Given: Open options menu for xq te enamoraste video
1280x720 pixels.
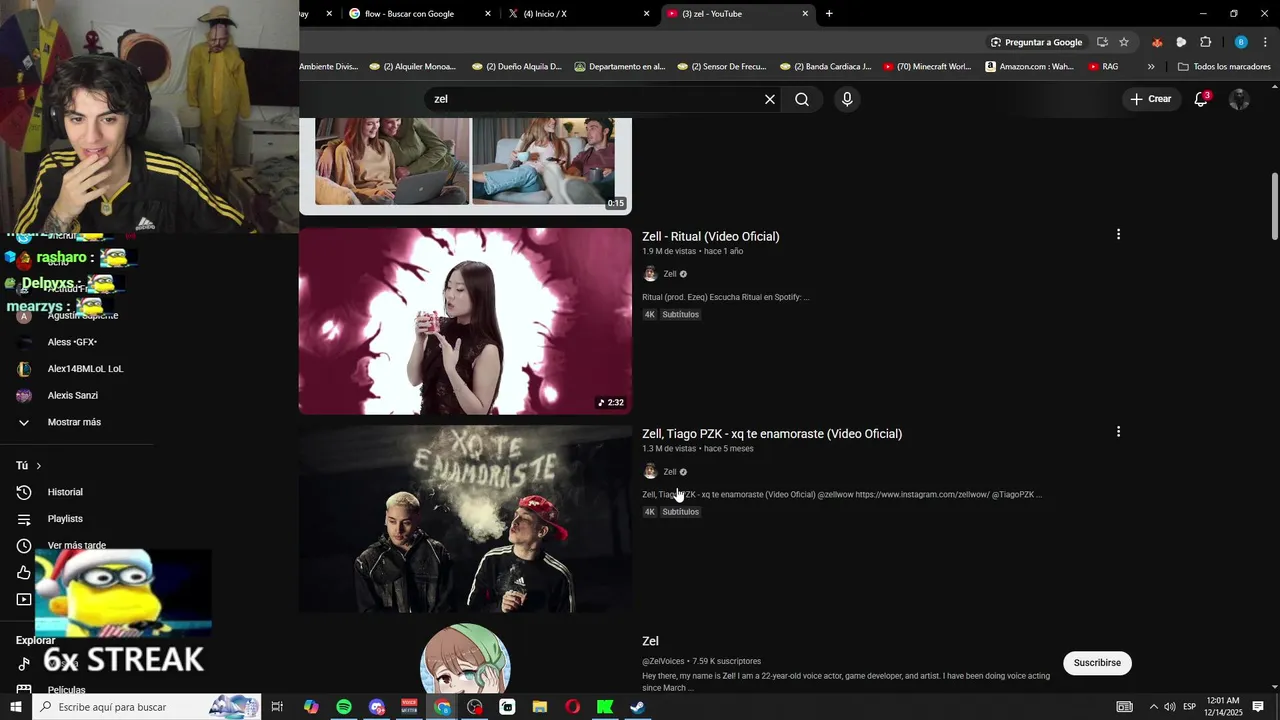Looking at the screenshot, I should 1118,432.
